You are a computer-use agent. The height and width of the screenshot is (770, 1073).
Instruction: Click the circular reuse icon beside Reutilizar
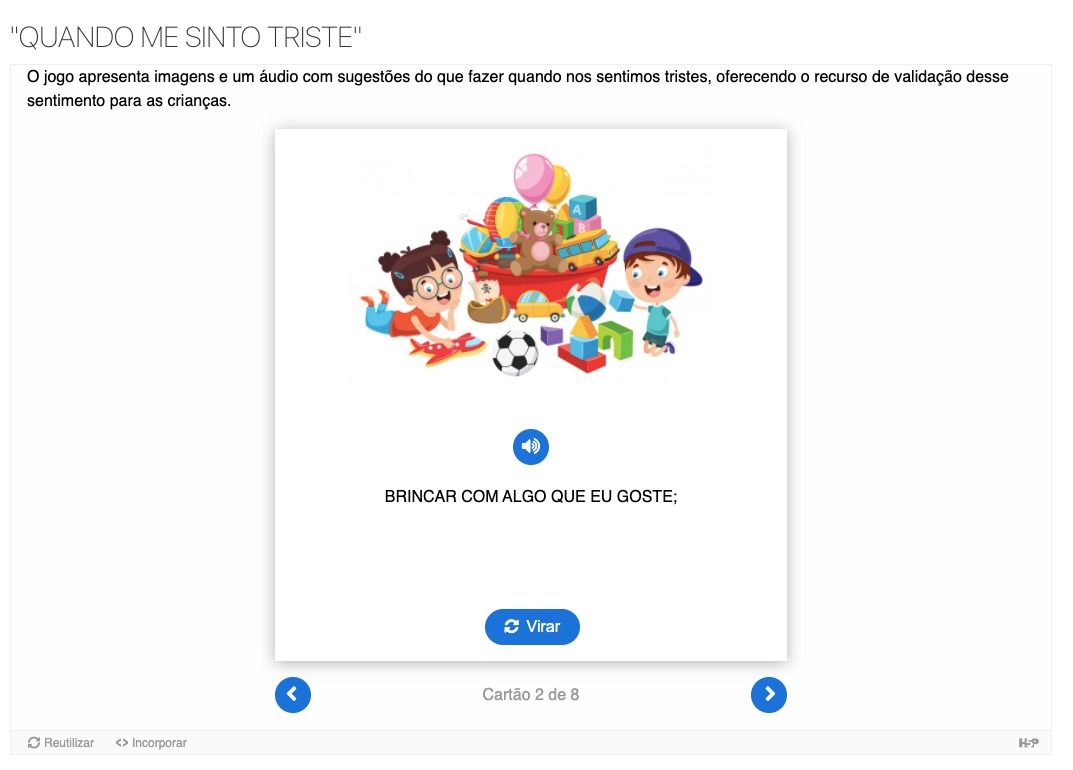coord(34,743)
